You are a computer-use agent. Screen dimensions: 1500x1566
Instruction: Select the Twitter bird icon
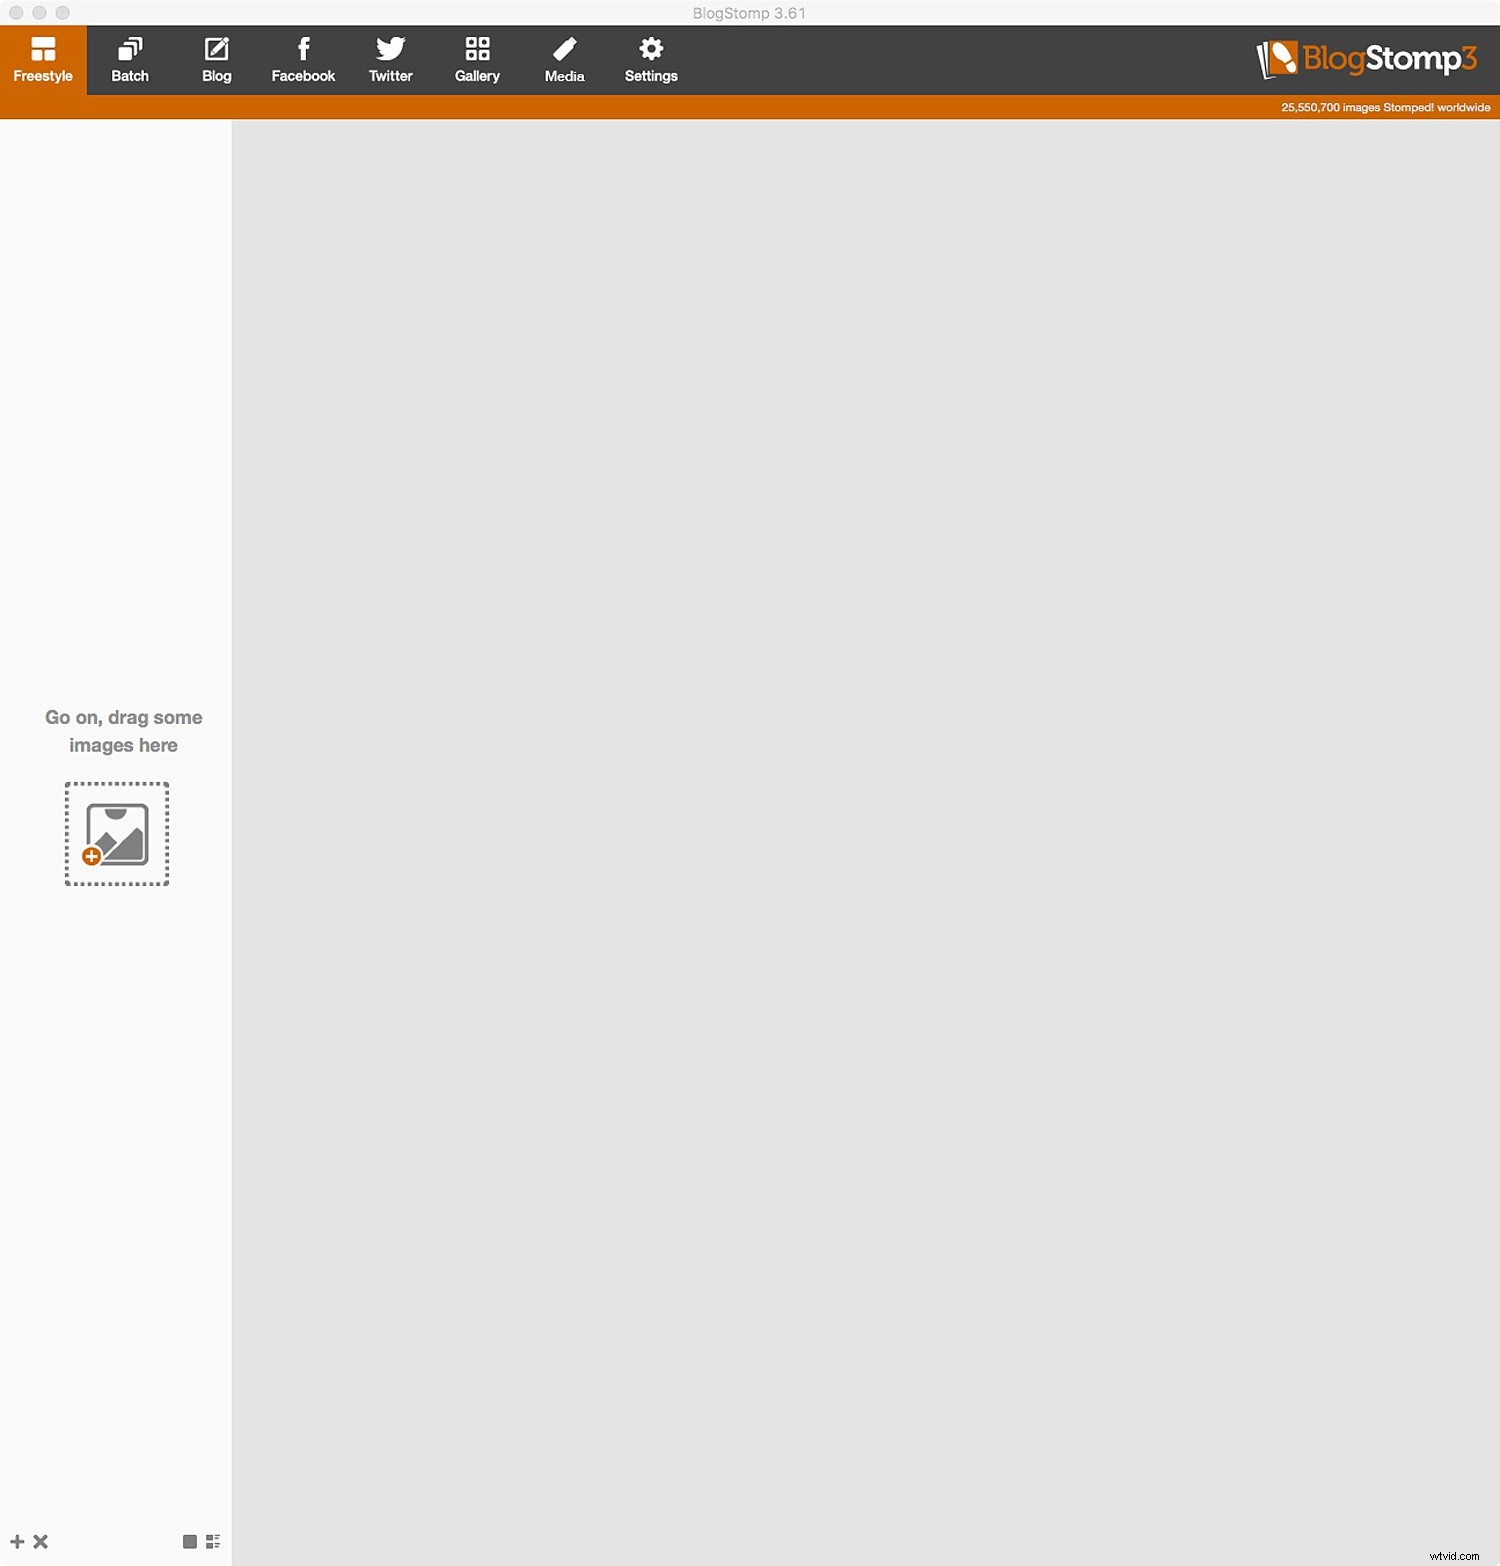coord(390,49)
